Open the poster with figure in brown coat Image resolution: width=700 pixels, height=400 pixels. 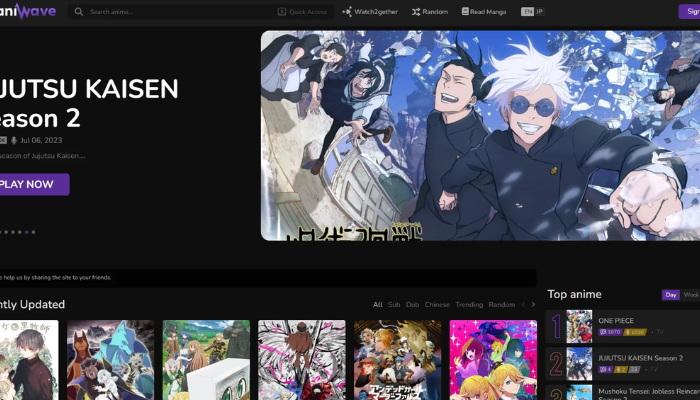coord(302,360)
